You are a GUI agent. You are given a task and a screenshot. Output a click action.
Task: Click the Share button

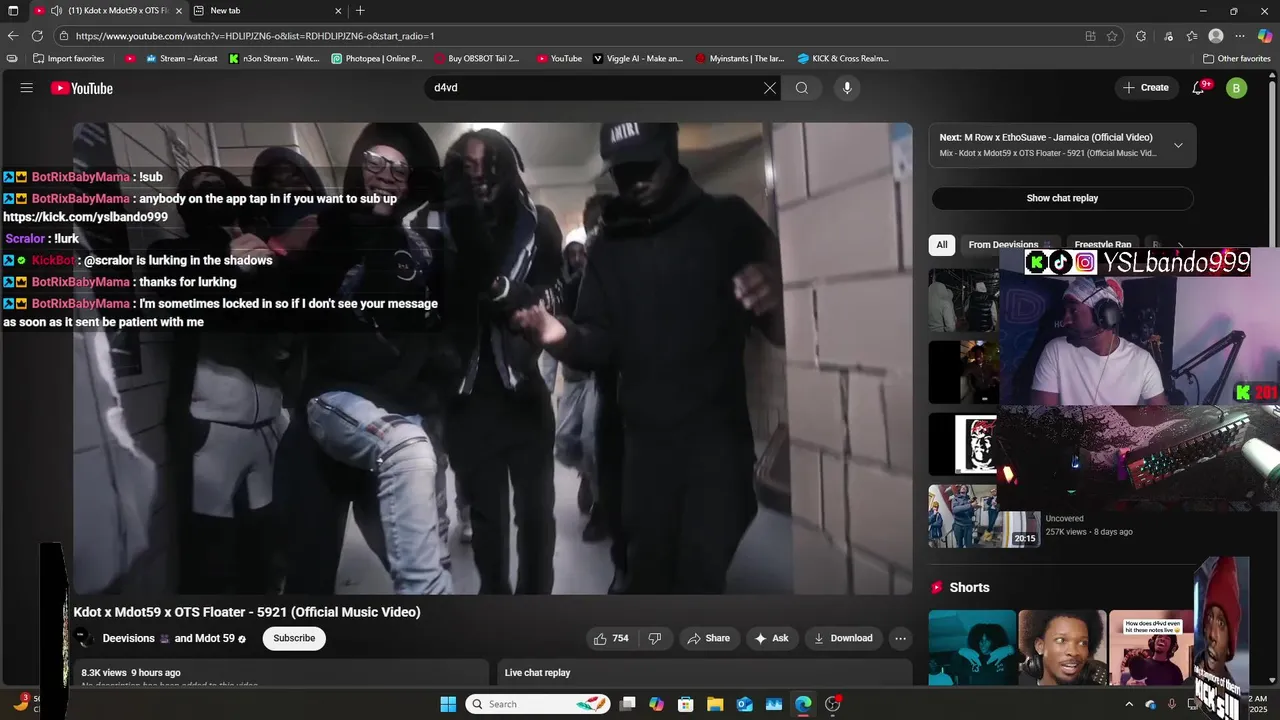coord(708,638)
